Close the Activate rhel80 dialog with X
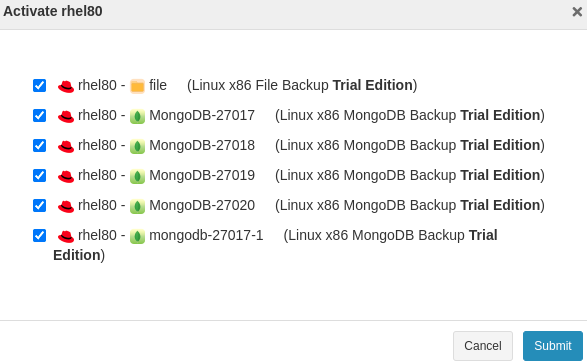The image size is (587, 364). 577,12
